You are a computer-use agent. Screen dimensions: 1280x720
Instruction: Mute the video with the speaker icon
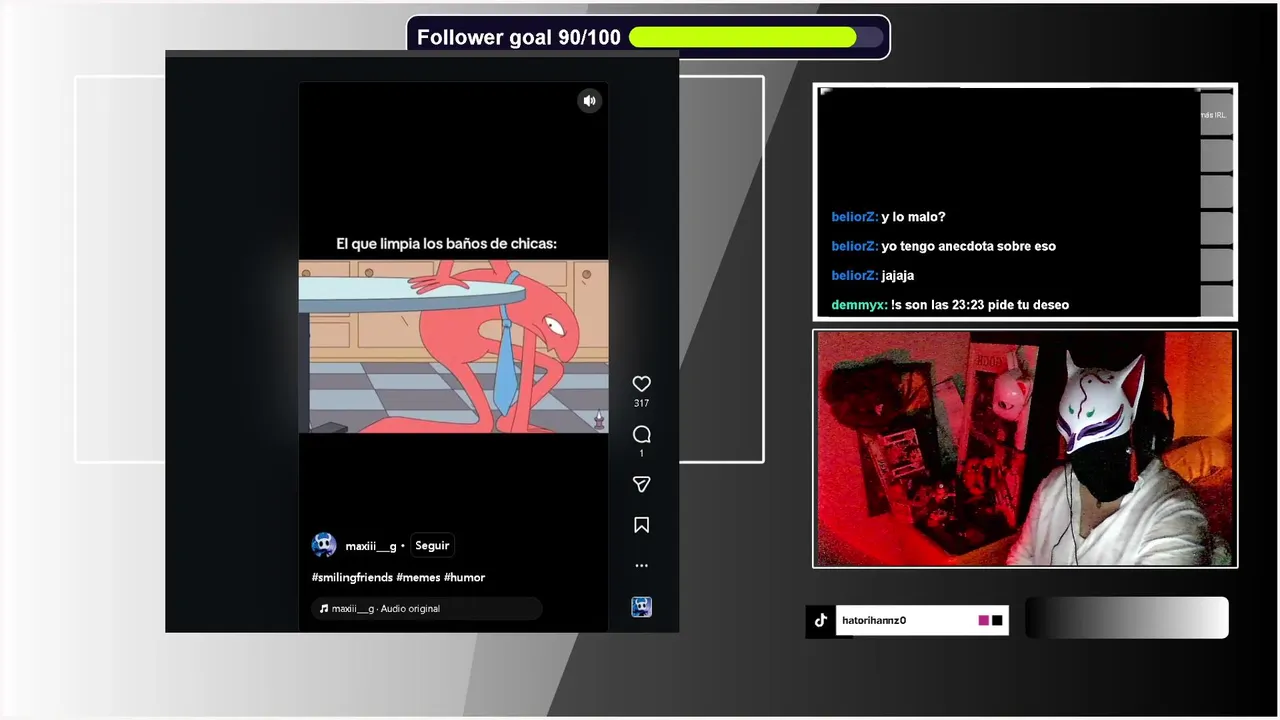589,100
